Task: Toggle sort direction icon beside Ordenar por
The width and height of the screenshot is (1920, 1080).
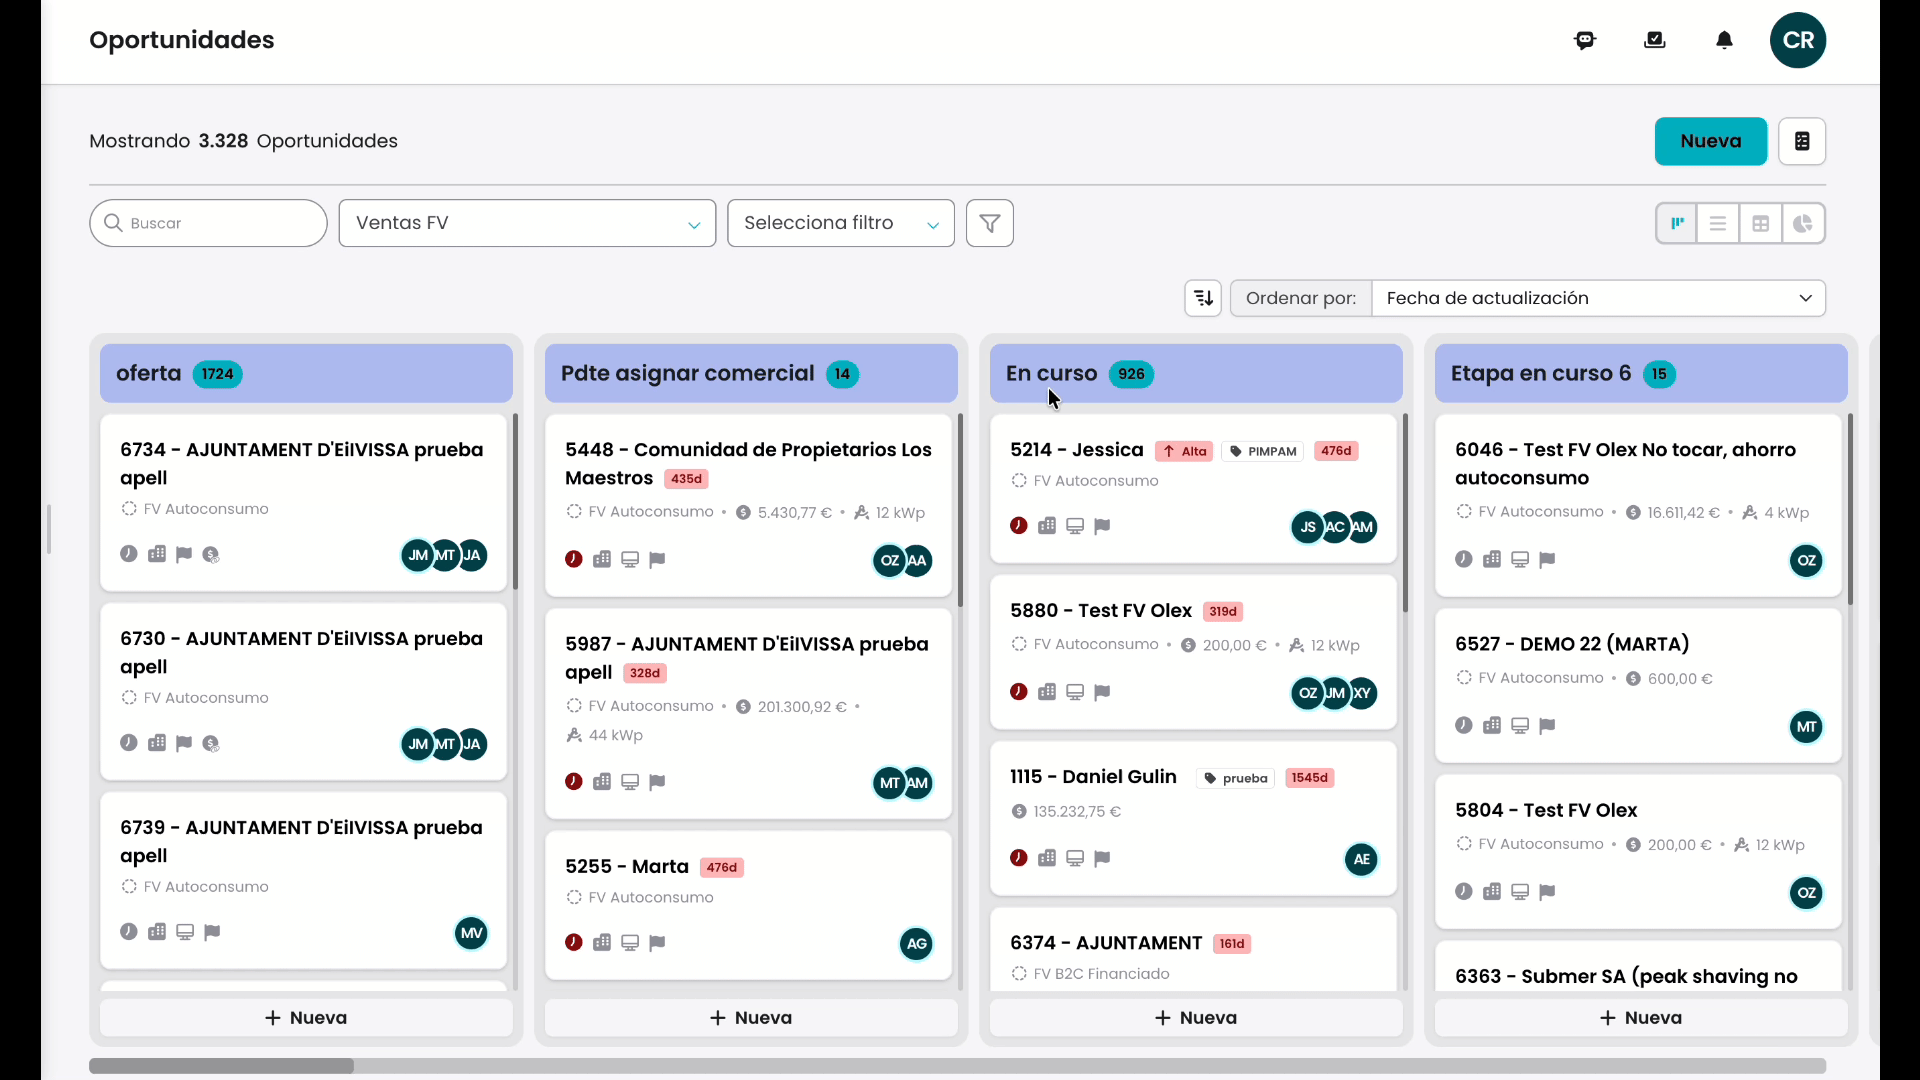Action: [1203, 298]
